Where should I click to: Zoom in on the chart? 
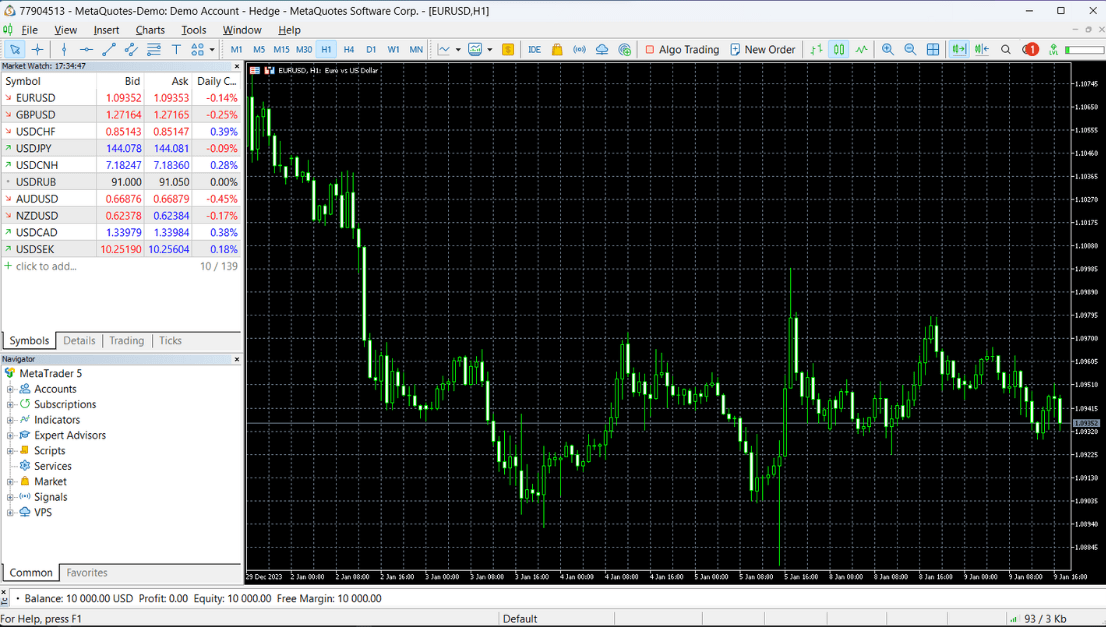click(887, 48)
